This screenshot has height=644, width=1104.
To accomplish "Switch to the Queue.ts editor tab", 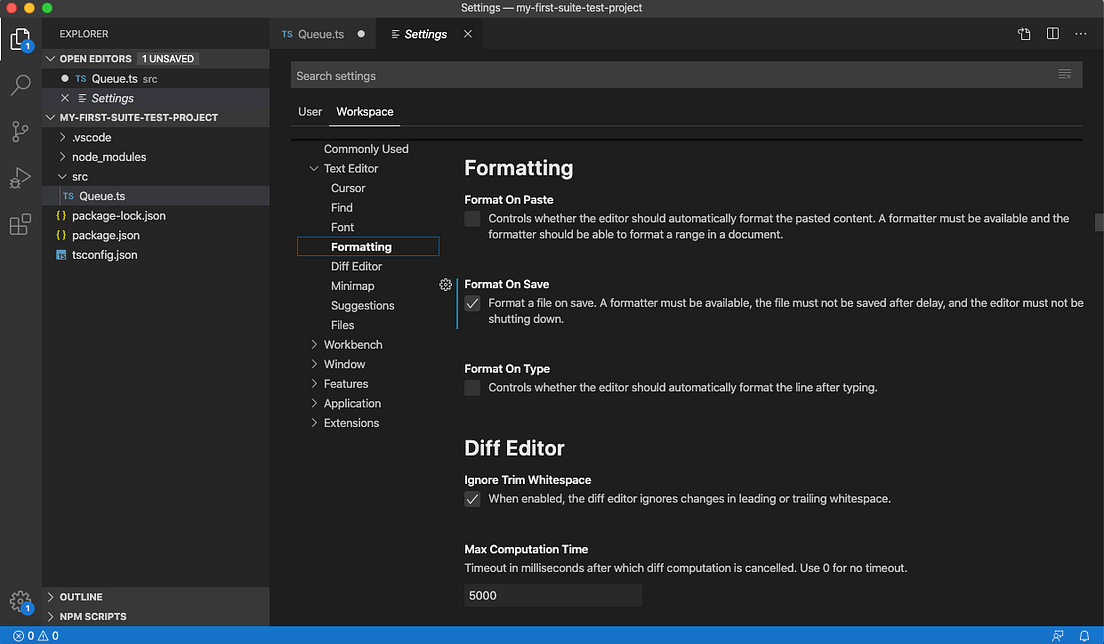I will pos(322,34).
